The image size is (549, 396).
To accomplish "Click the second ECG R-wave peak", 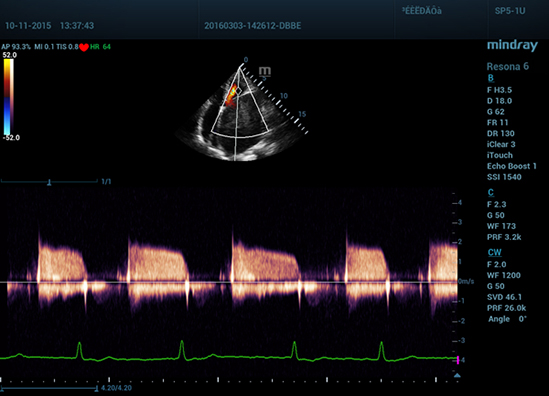I will 182,341.
